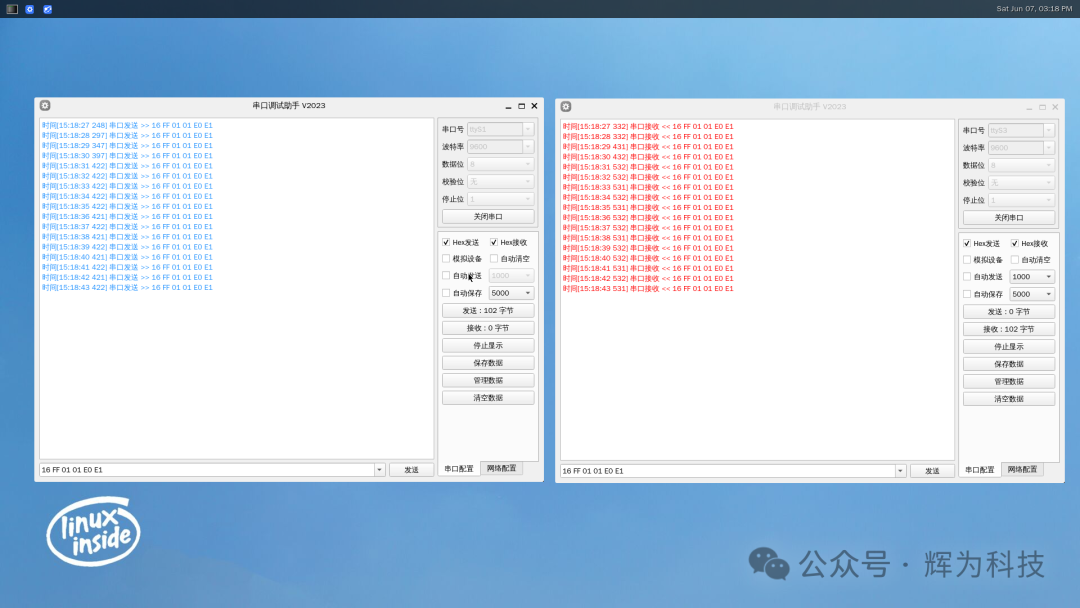Uncheck Hex发送 in the left window
The height and width of the screenshot is (608, 1080).
click(444, 241)
